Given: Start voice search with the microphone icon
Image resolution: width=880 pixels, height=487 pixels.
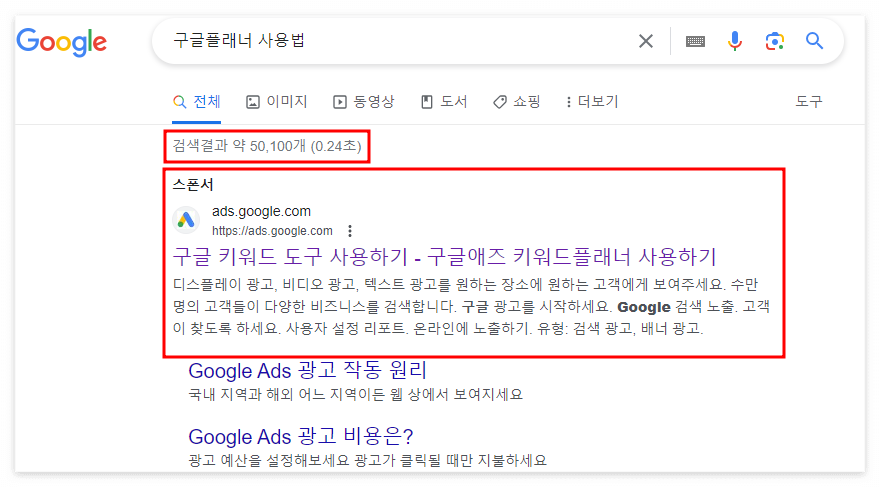Looking at the screenshot, I should pyautogui.click(x=735, y=41).
